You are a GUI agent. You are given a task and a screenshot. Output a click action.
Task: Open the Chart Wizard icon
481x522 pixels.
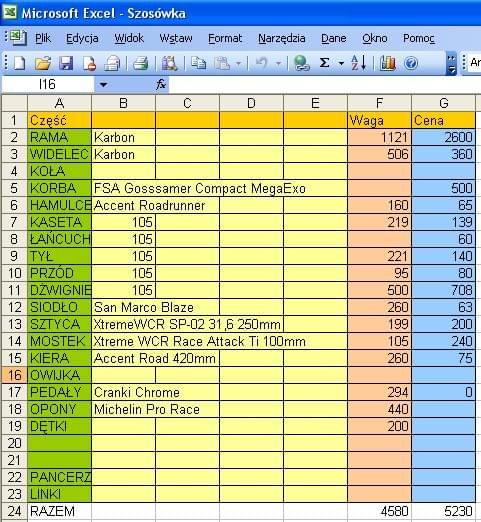(387, 63)
